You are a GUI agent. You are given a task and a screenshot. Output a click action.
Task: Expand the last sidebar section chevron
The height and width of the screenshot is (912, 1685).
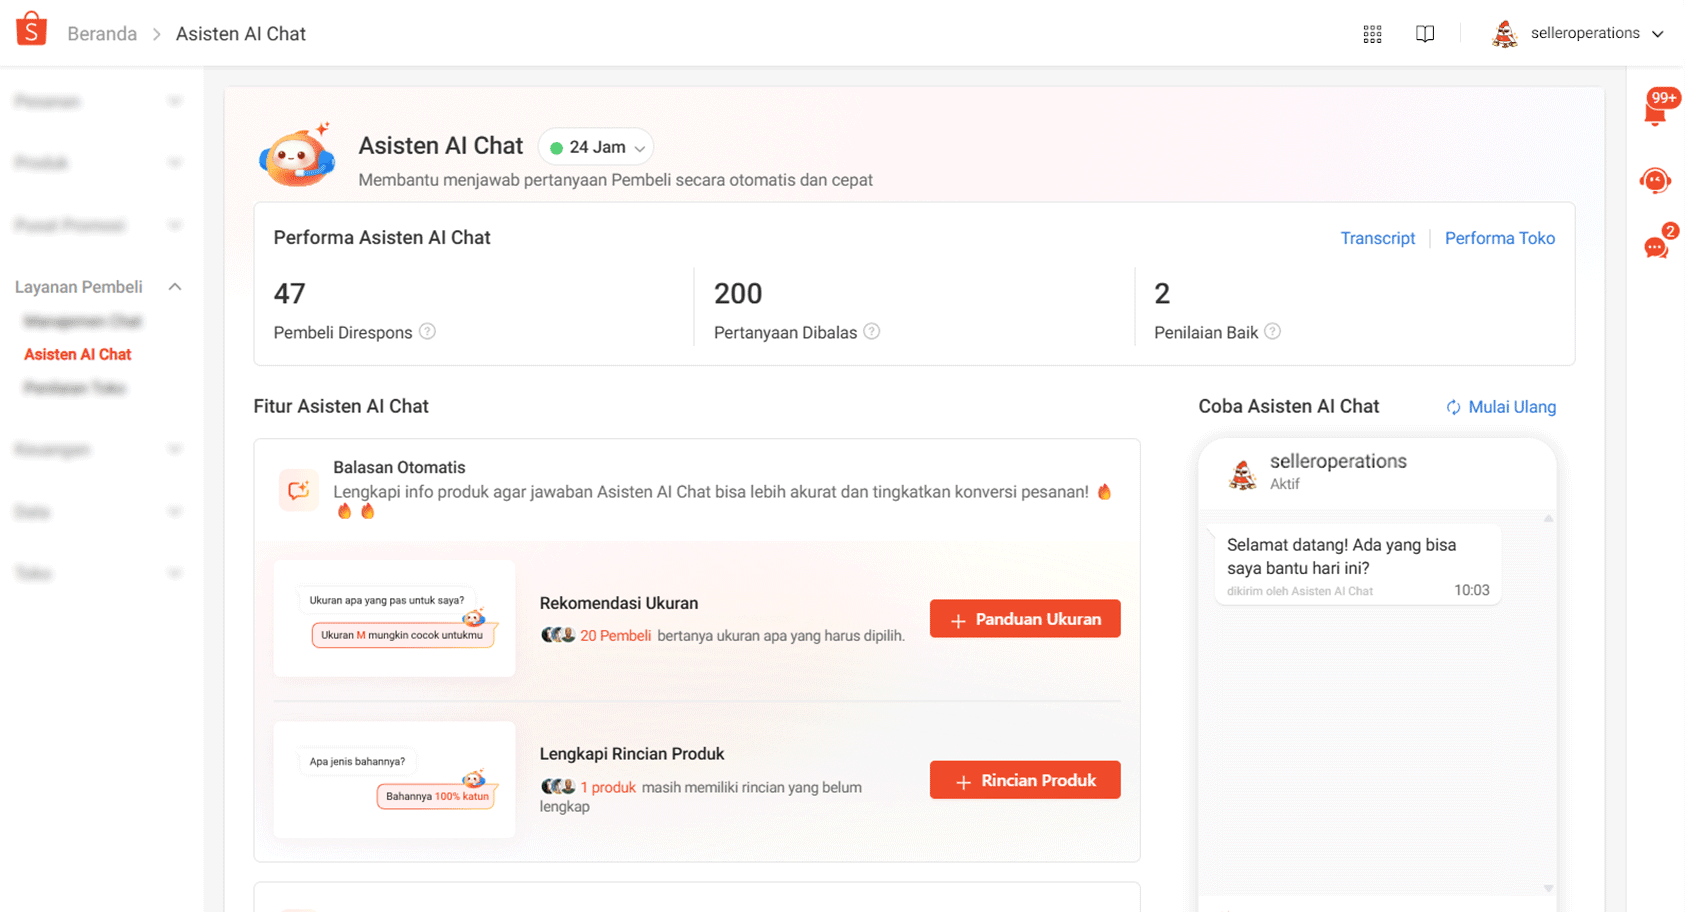[x=175, y=573]
